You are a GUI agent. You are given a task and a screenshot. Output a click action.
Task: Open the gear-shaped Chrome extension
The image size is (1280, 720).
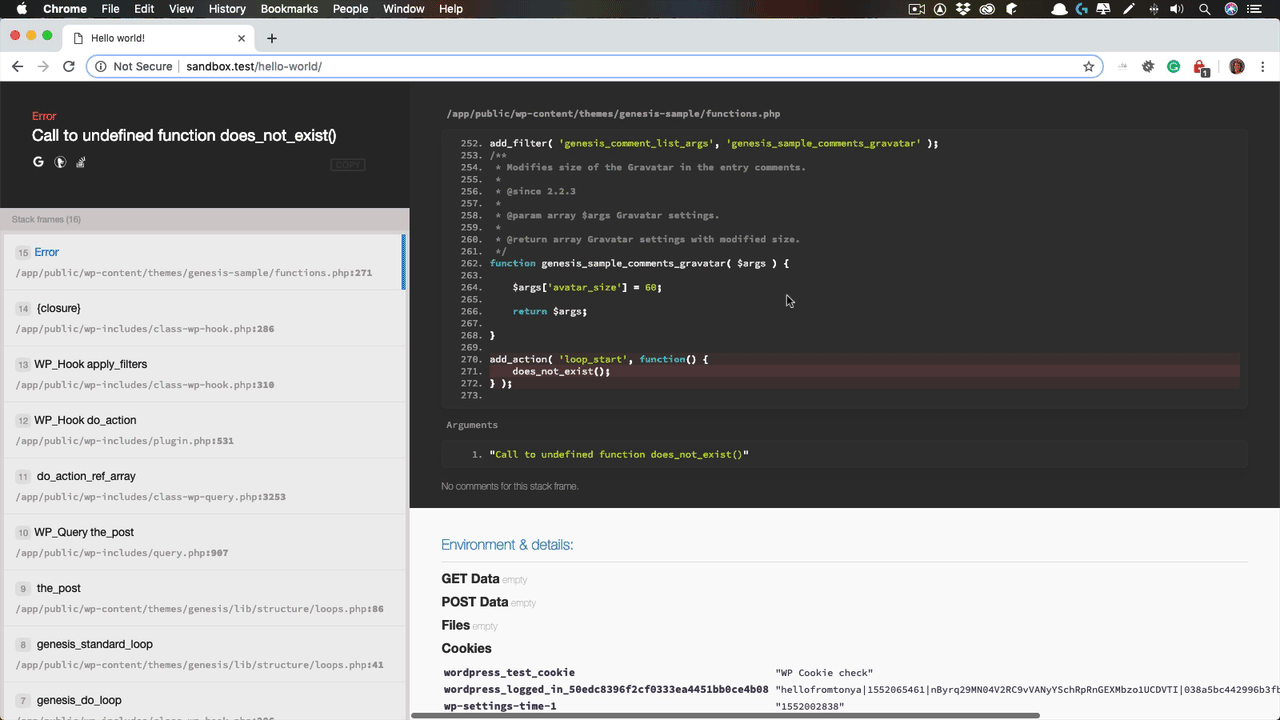point(1148,66)
